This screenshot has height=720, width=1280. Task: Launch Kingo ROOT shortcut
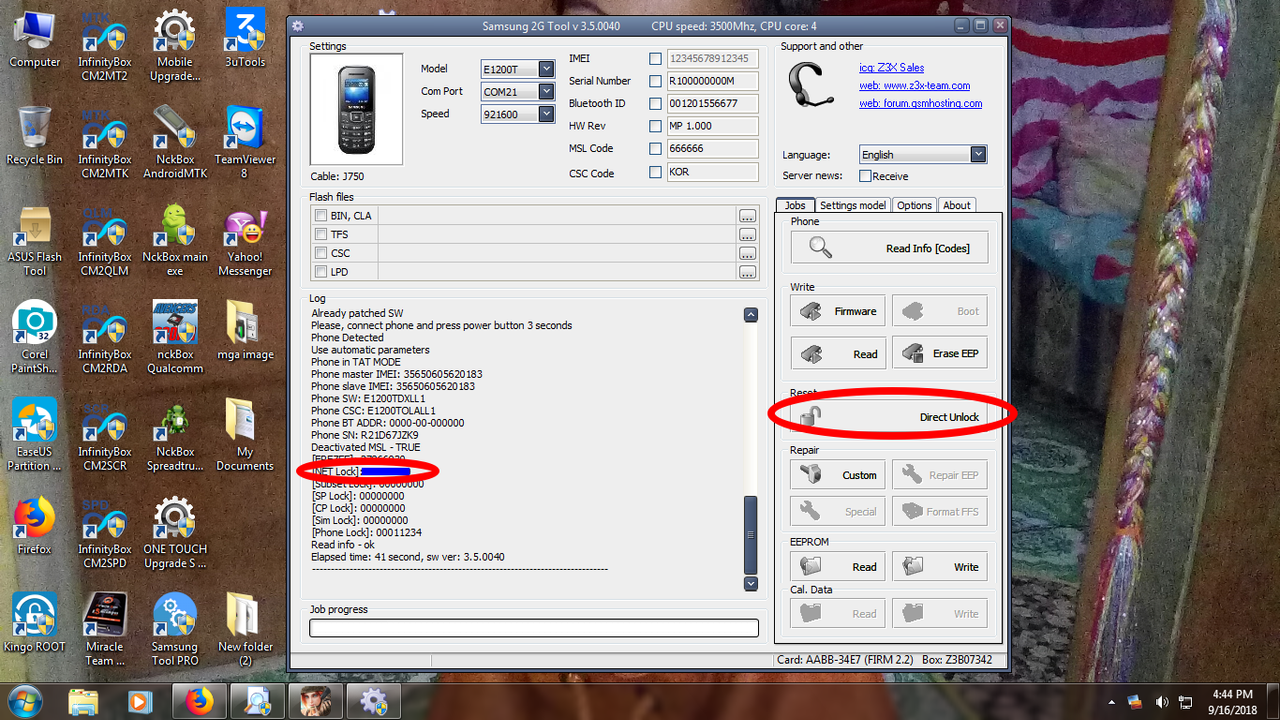pyautogui.click(x=35, y=623)
